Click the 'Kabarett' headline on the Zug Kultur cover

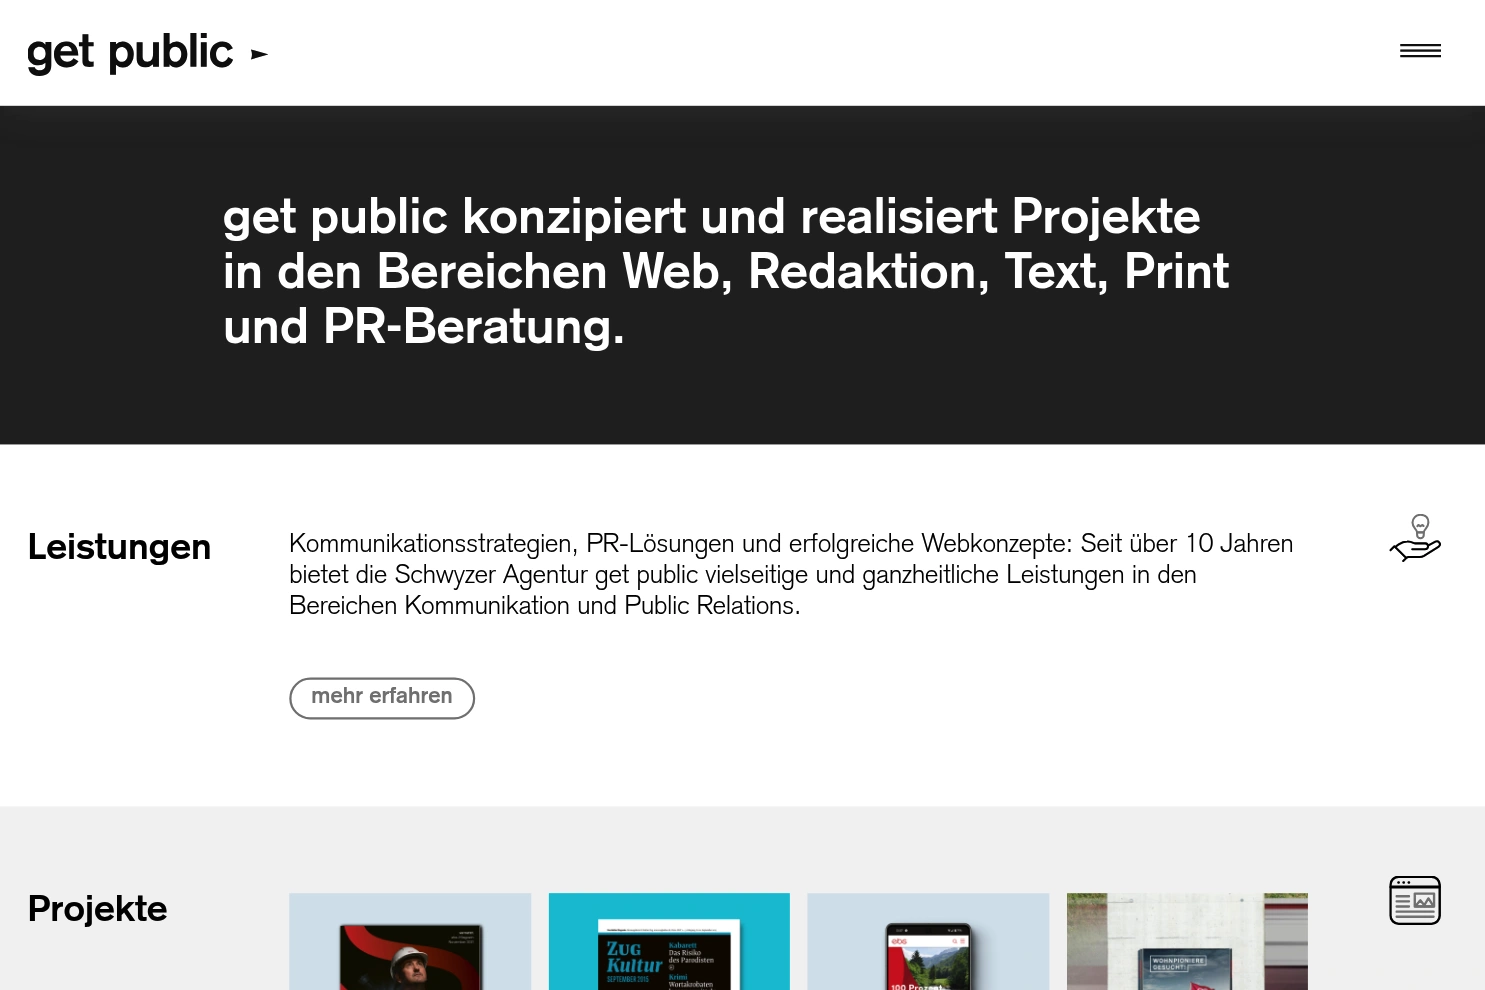[x=682, y=946]
